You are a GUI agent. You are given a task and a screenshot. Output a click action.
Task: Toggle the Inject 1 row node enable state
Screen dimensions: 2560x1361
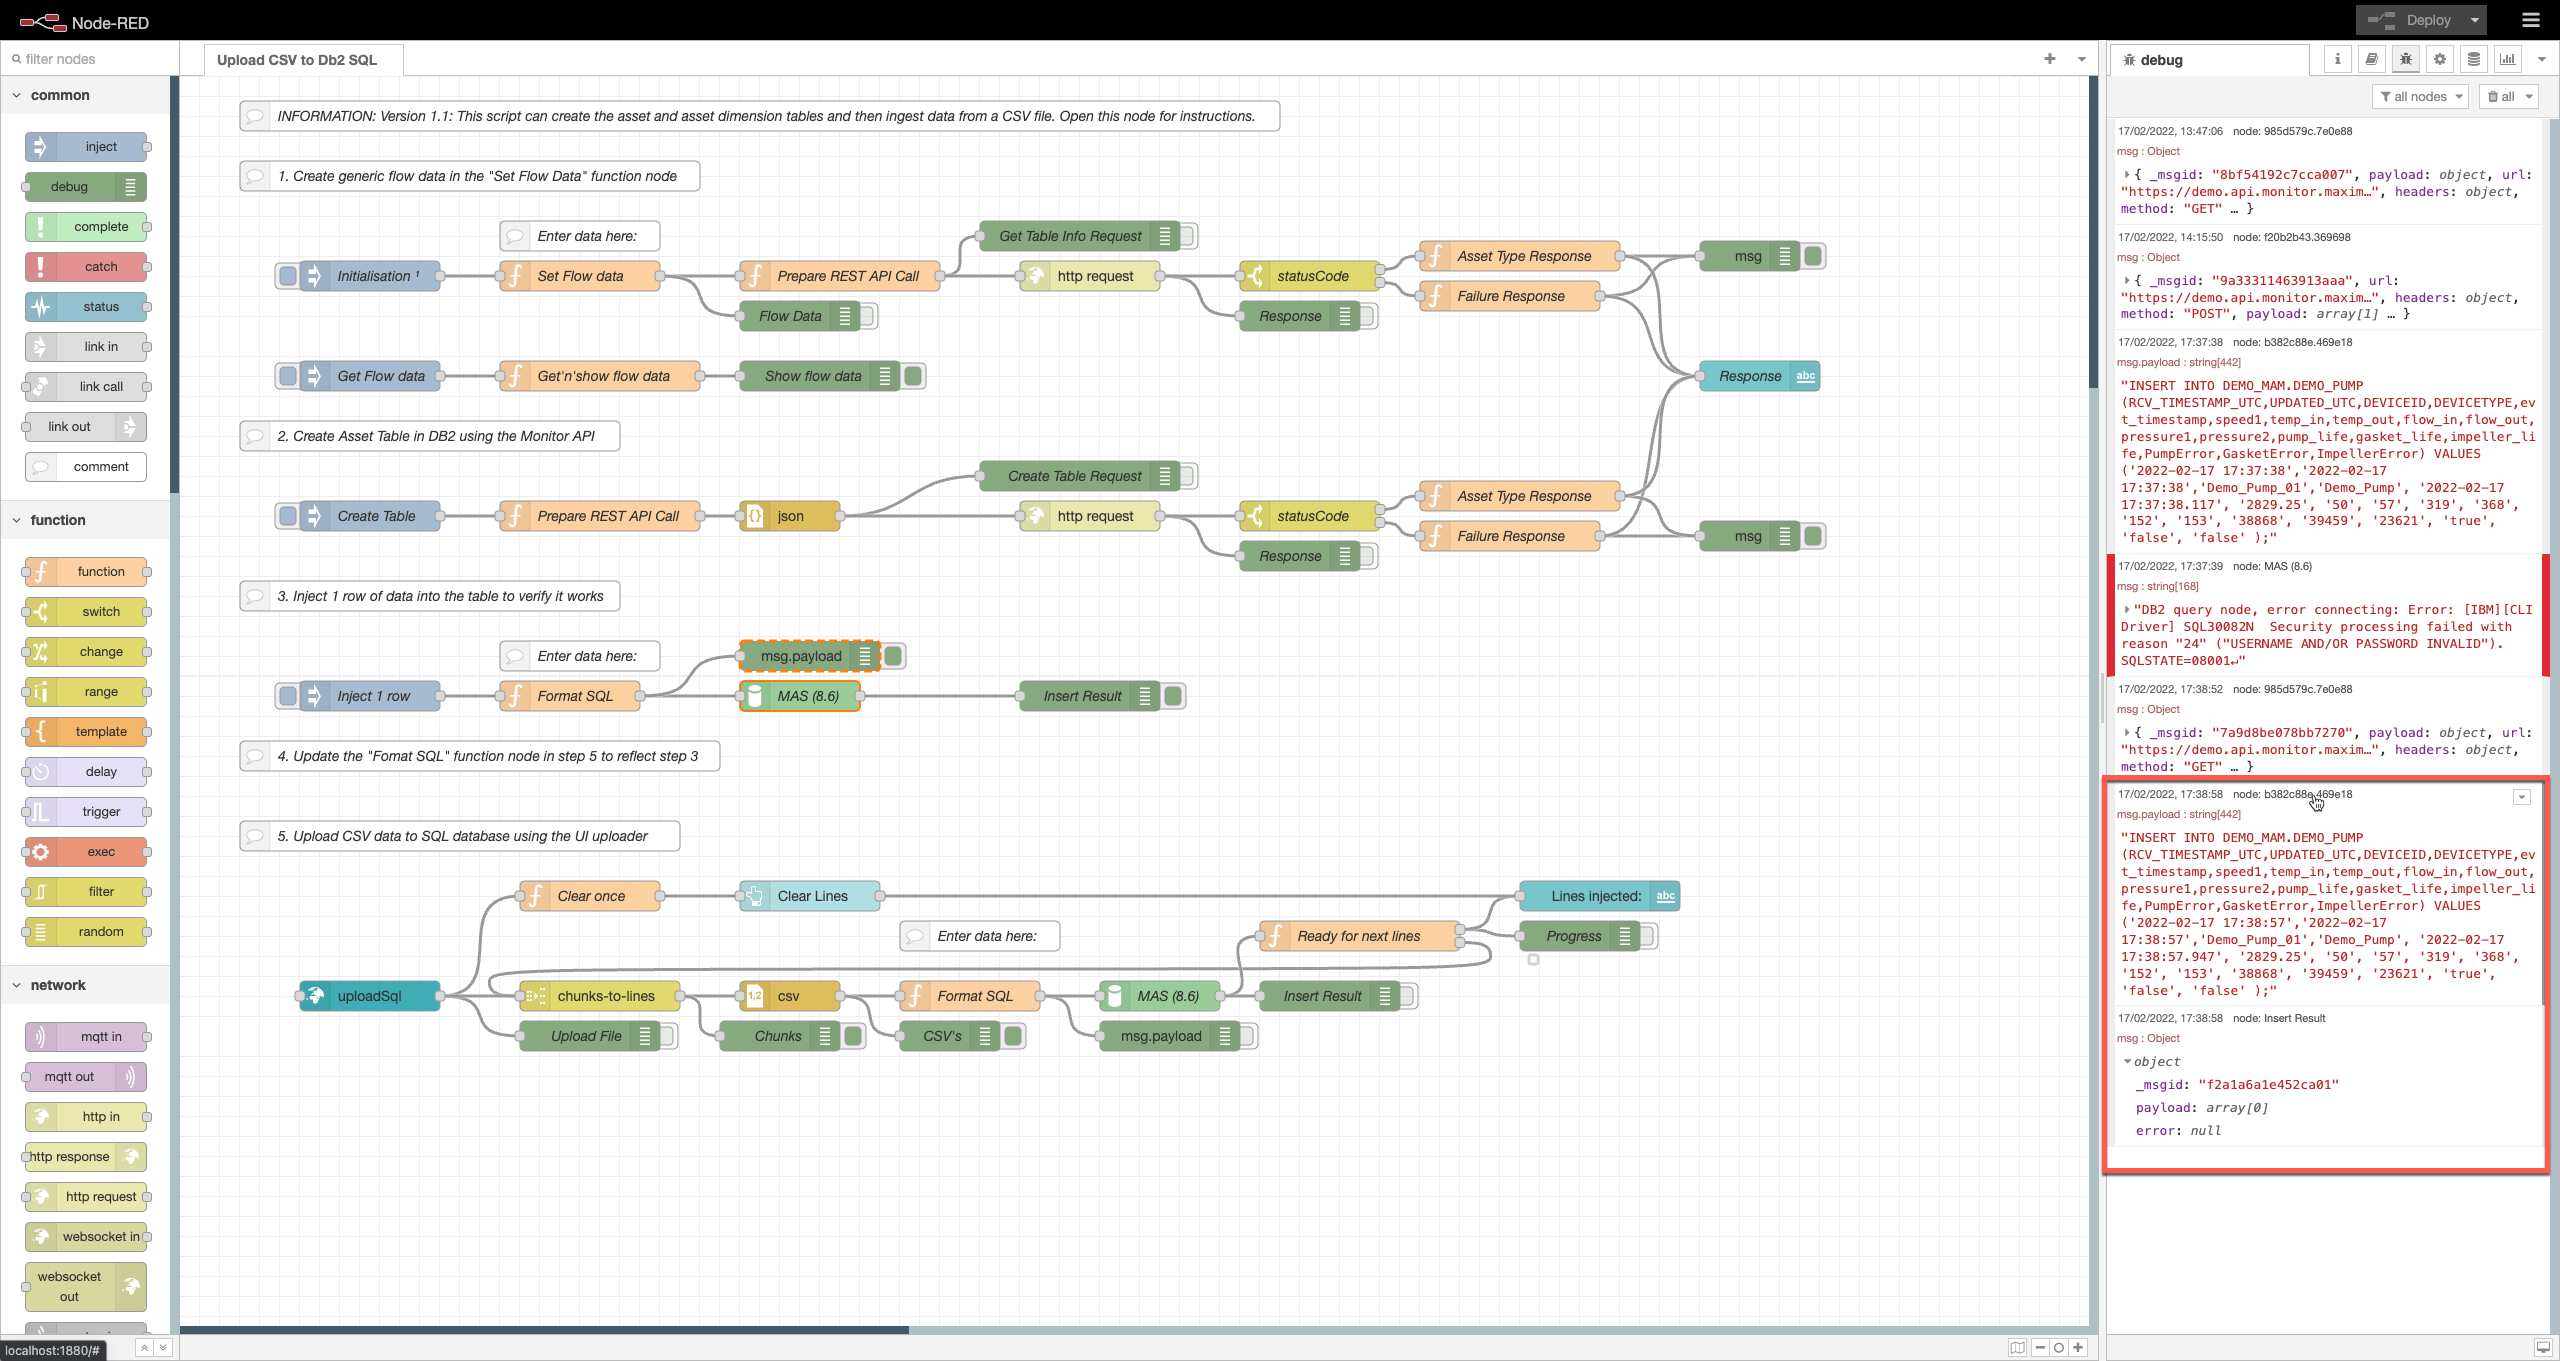[286, 696]
